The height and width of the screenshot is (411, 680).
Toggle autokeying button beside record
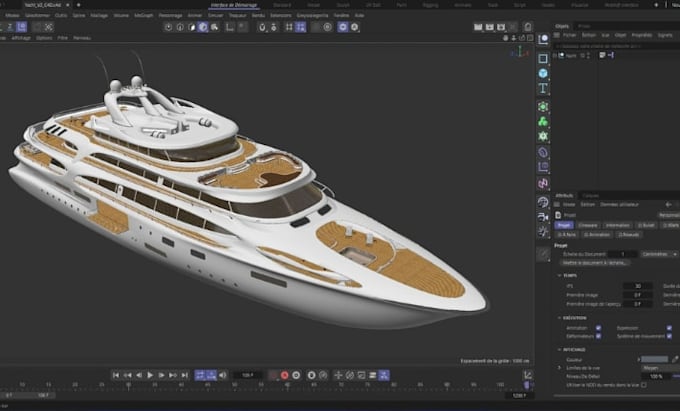click(x=296, y=375)
